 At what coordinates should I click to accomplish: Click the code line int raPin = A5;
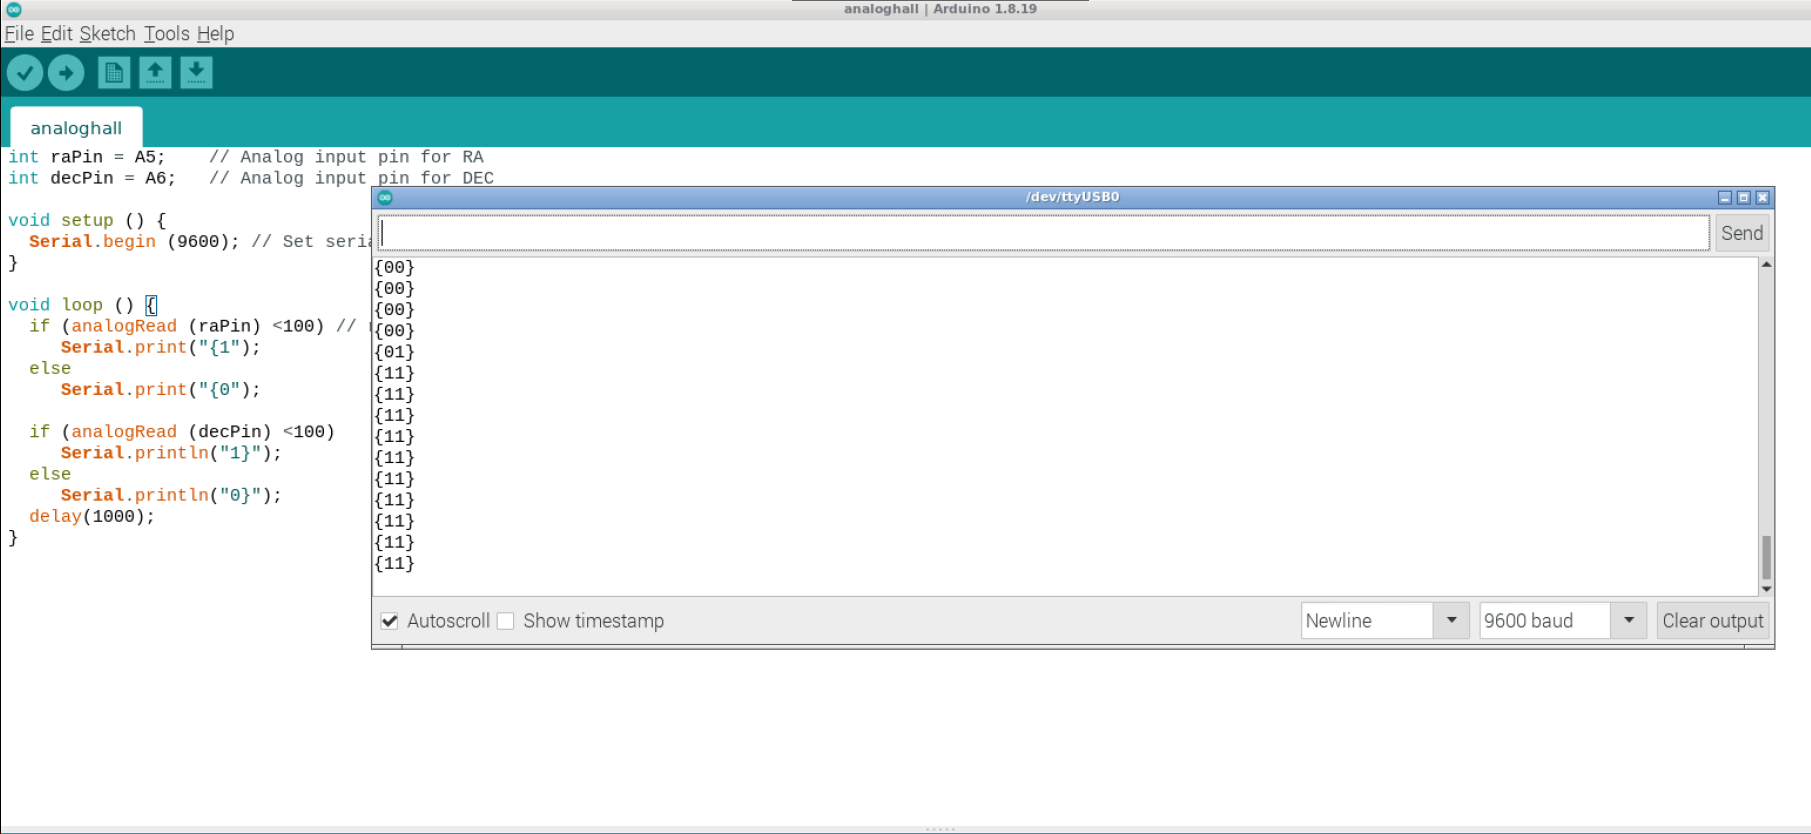pos(87,157)
